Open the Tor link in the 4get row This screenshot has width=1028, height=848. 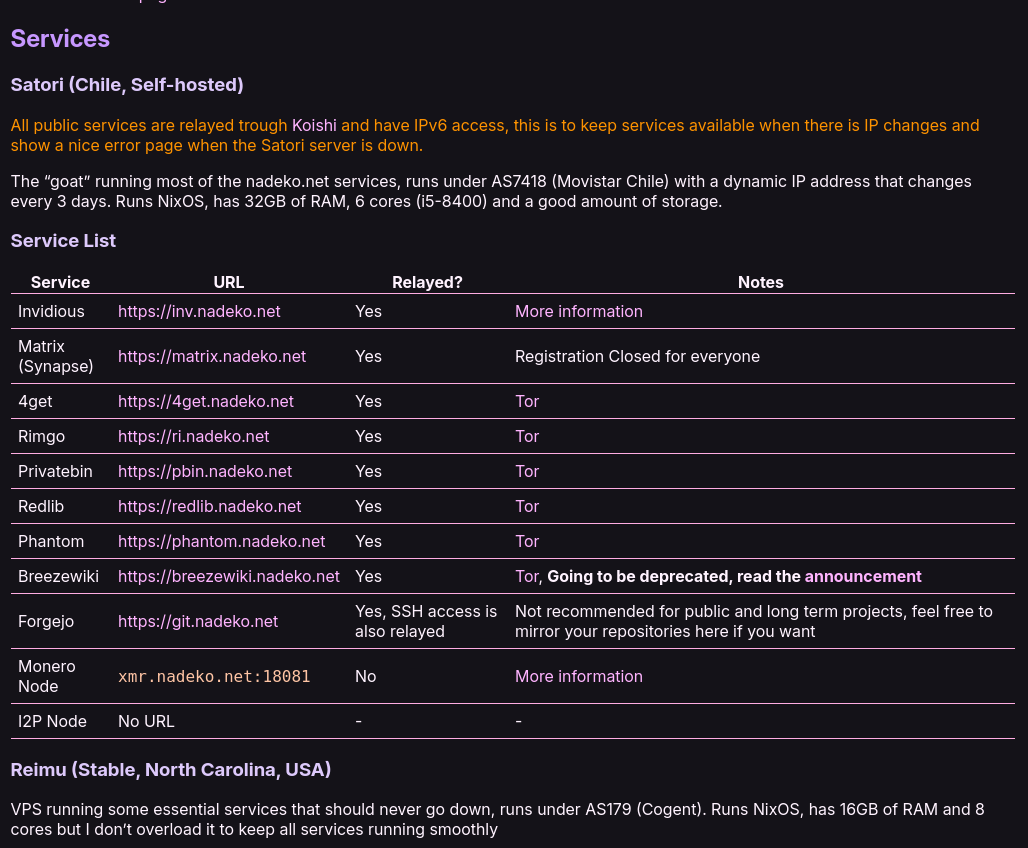[527, 401]
